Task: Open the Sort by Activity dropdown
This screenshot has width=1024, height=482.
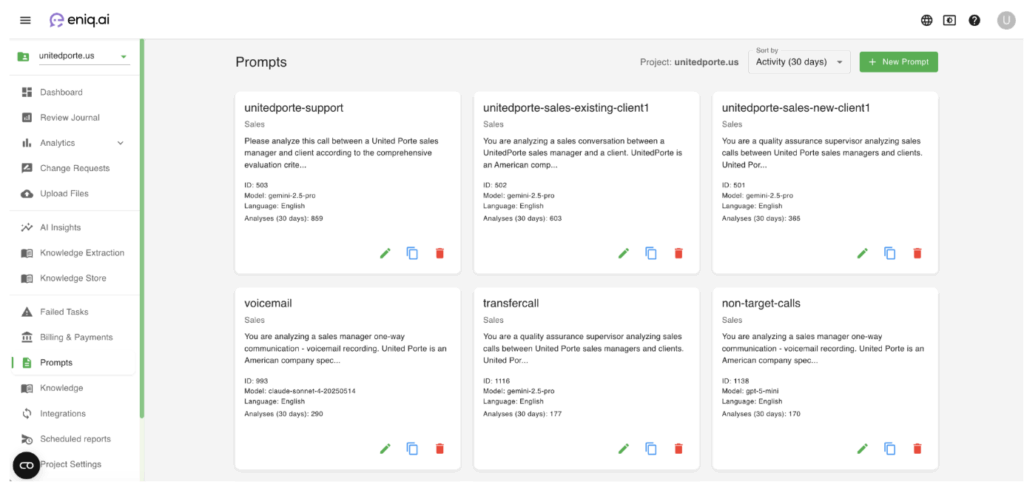Action: pos(799,62)
